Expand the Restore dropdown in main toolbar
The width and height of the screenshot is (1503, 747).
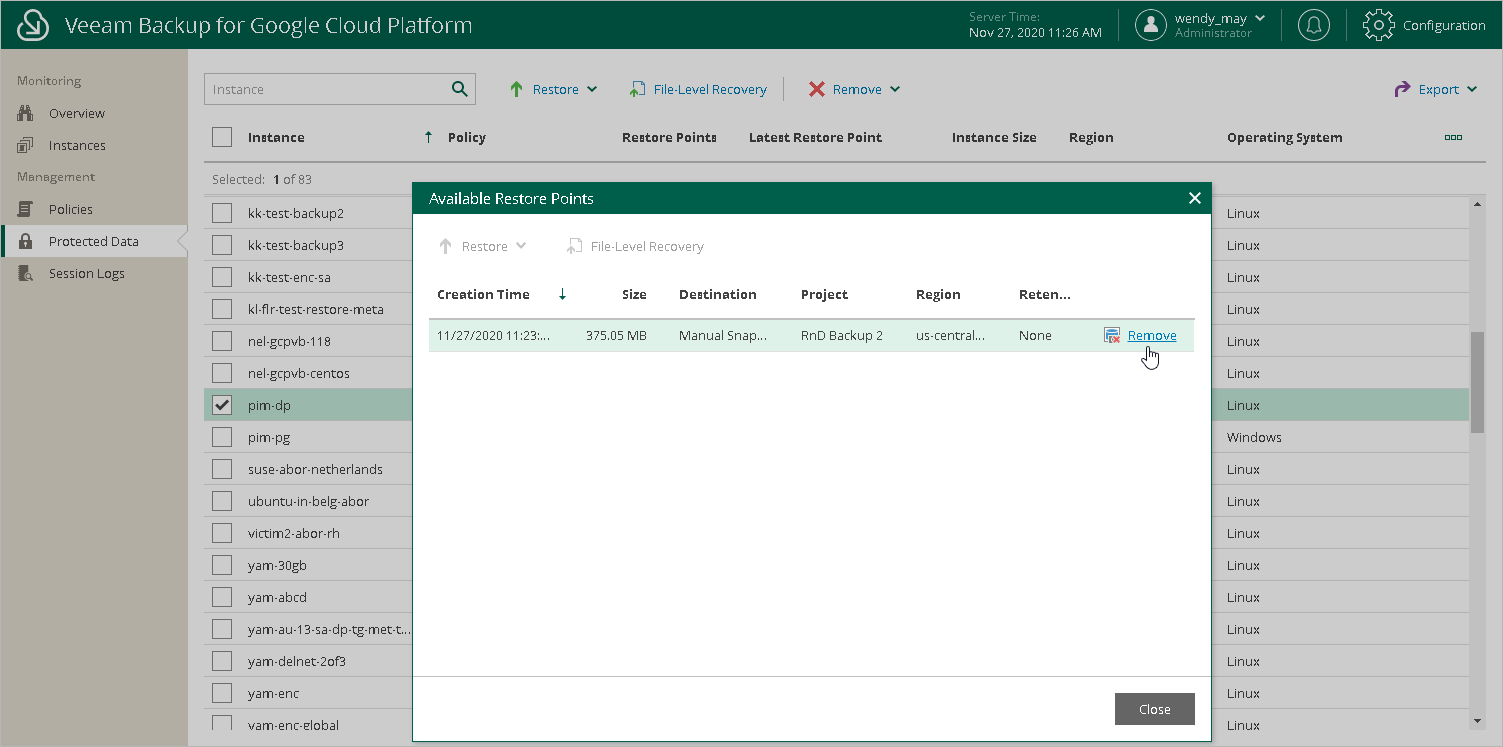point(553,90)
